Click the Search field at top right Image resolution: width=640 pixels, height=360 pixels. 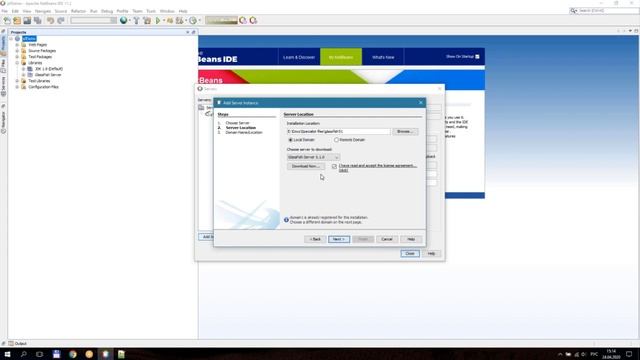pos(604,11)
